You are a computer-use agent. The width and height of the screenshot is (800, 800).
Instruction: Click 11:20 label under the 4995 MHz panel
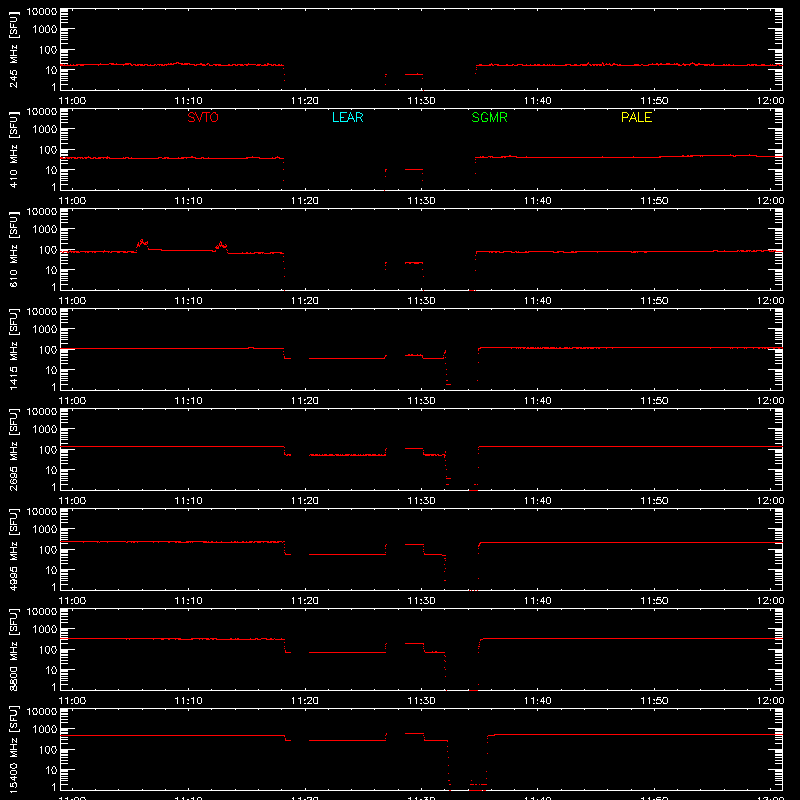(x=305, y=601)
